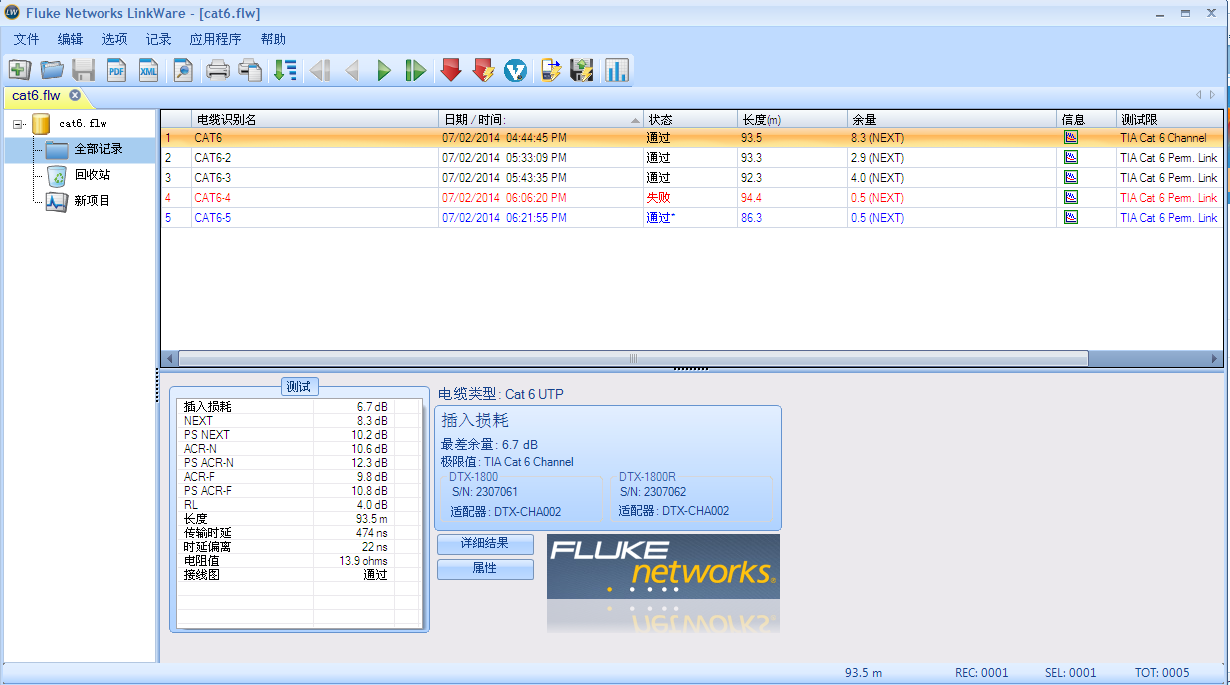The width and height of the screenshot is (1230, 685).
Task: Create a new project with the green plus icon
Action: tap(19, 70)
